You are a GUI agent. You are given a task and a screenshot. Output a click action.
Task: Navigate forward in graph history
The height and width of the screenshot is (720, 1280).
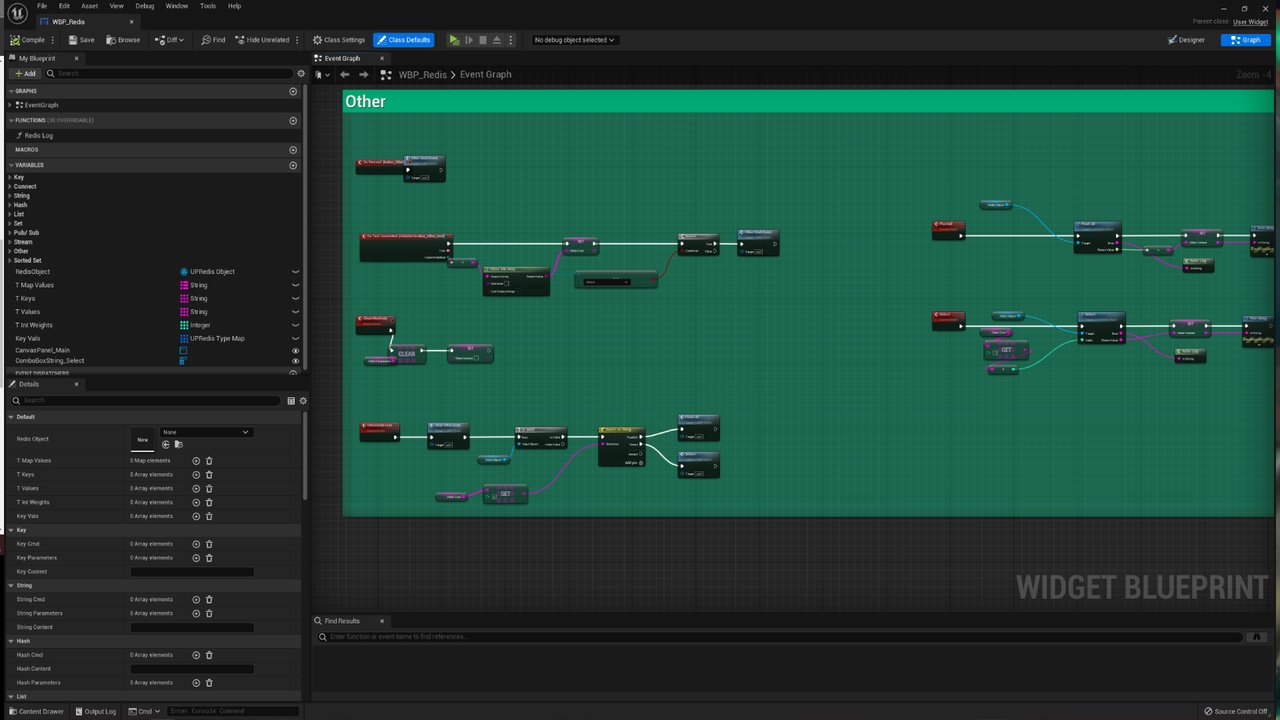[x=363, y=75]
